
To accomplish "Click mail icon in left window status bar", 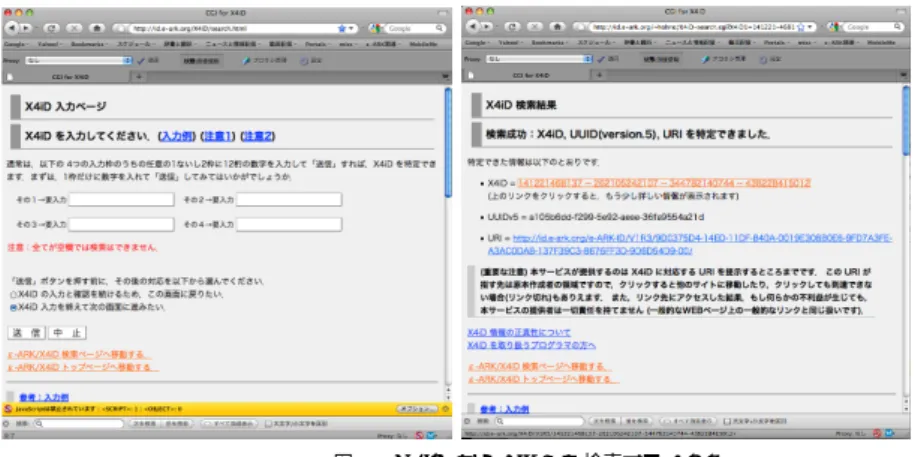I will pos(431,435).
